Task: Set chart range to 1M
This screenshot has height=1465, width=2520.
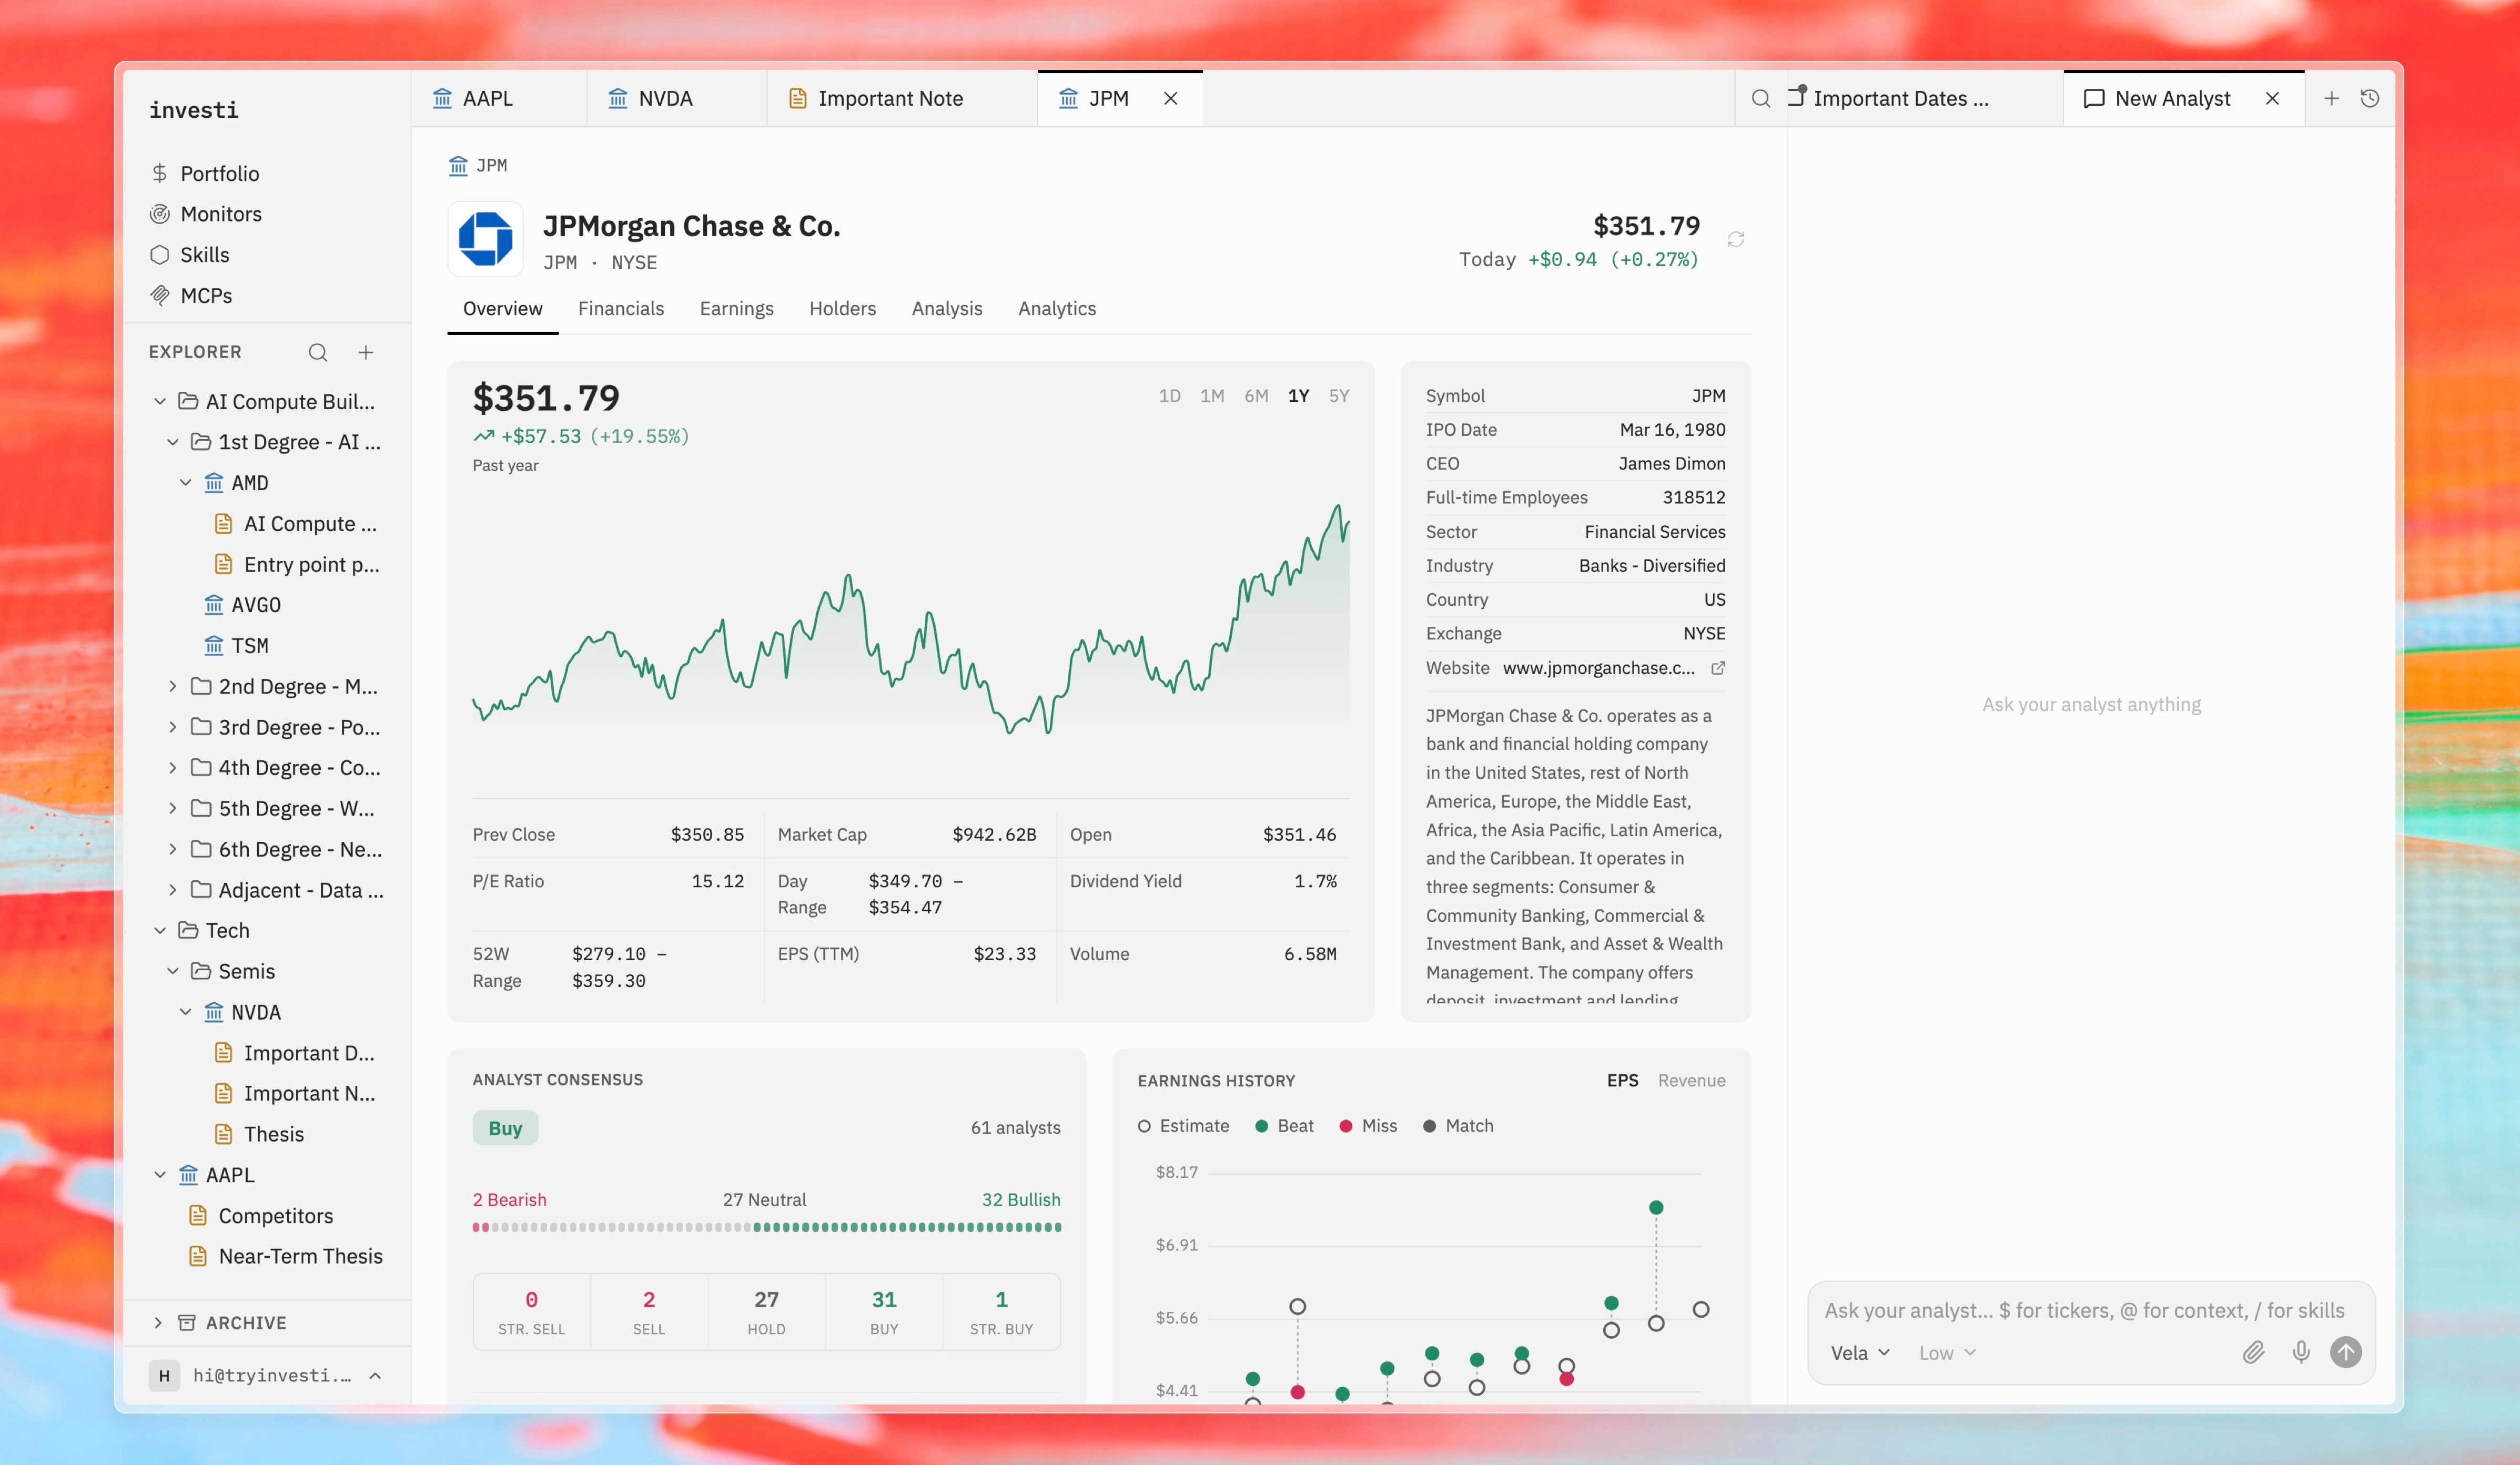Action: pos(1212,396)
